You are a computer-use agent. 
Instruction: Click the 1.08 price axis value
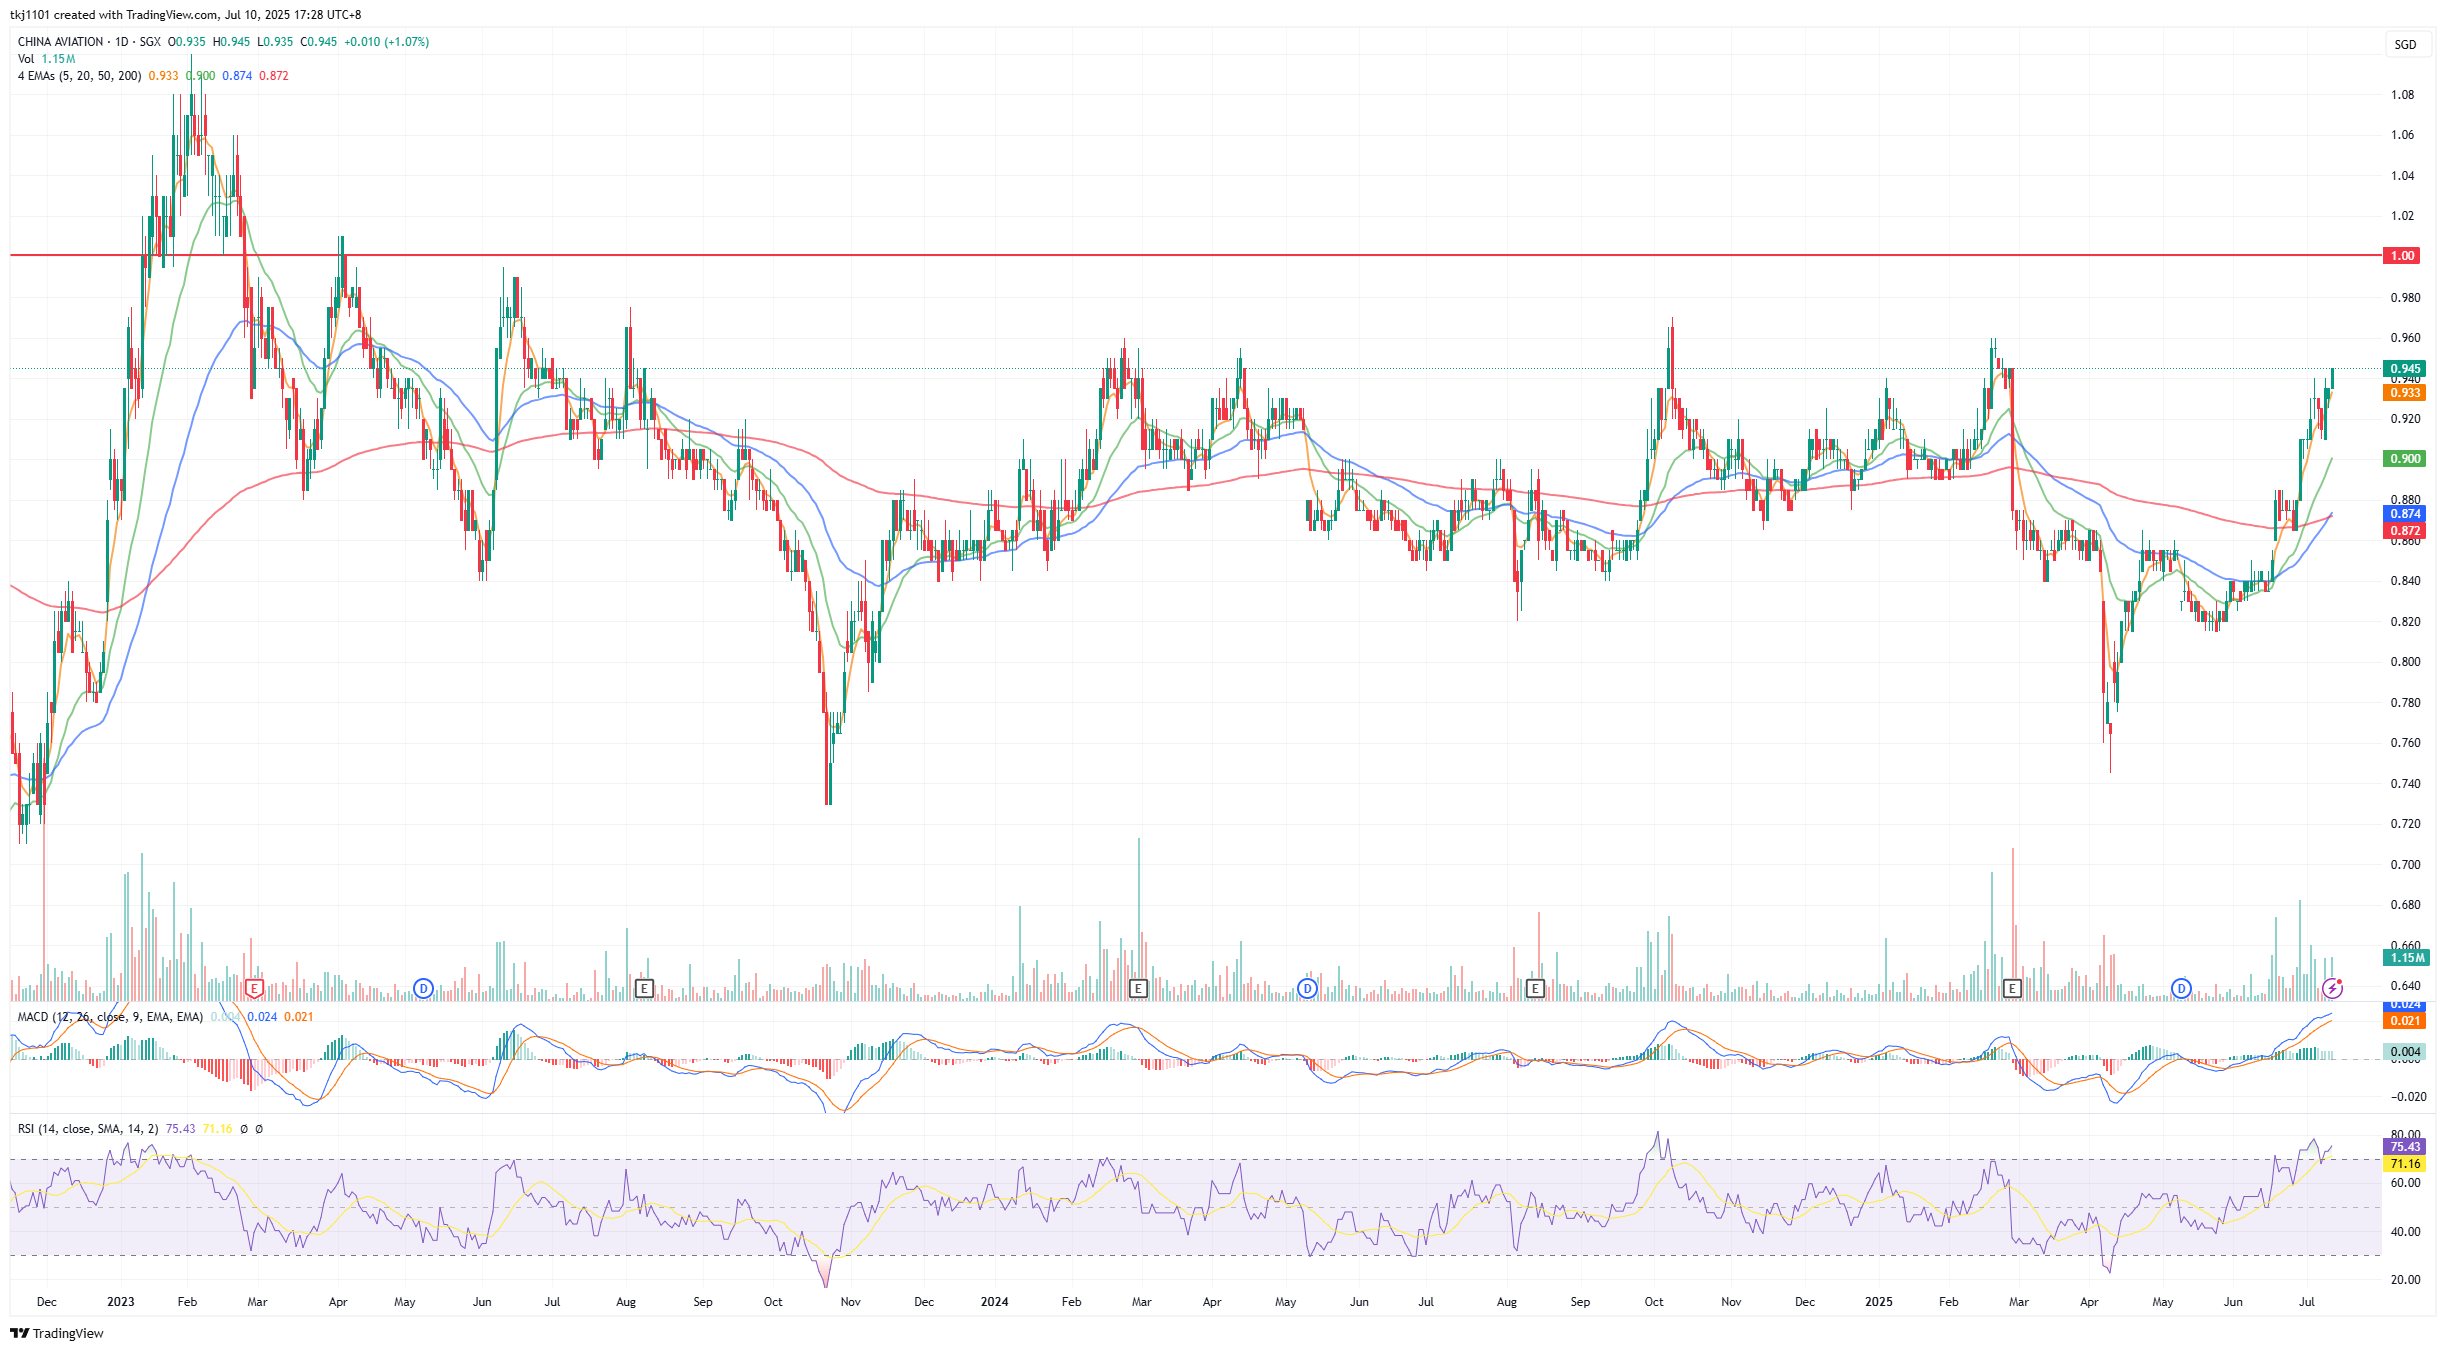pyautogui.click(x=2402, y=95)
